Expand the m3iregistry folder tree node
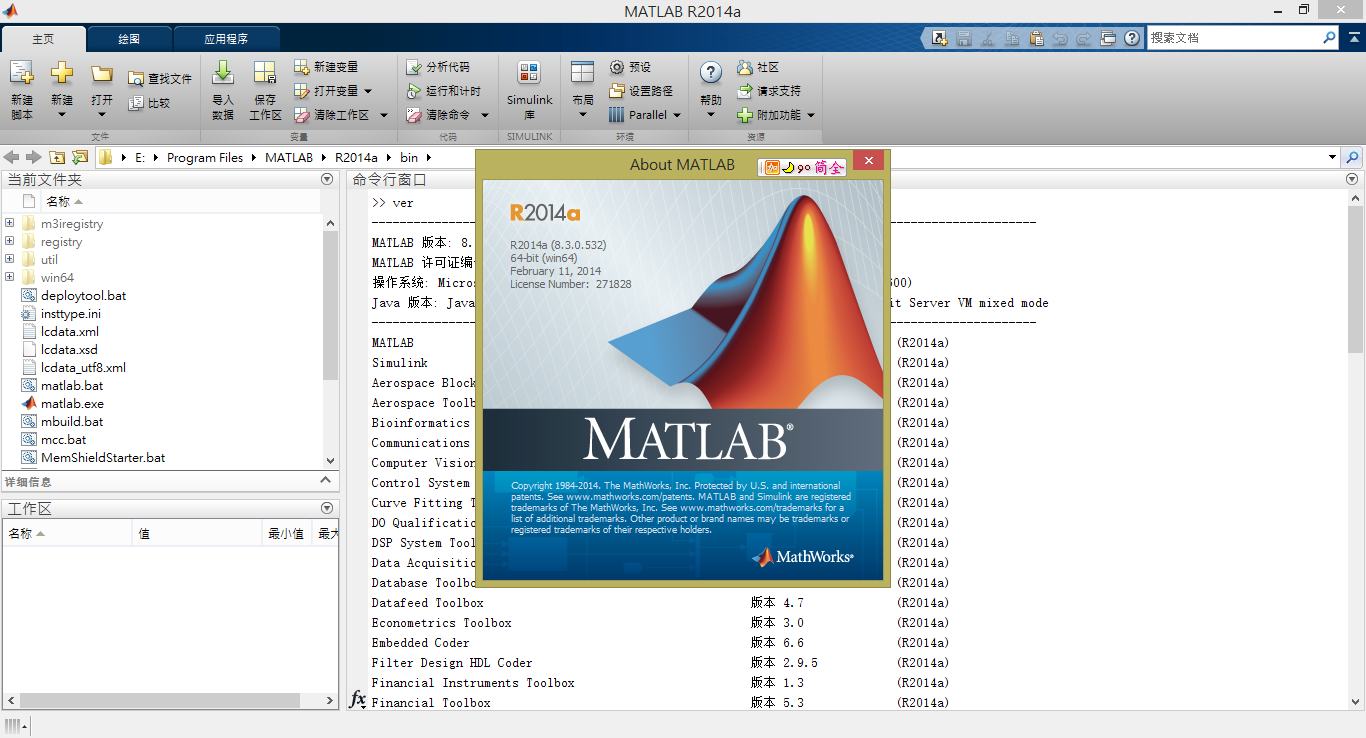Image resolution: width=1366 pixels, height=738 pixels. tap(10, 224)
